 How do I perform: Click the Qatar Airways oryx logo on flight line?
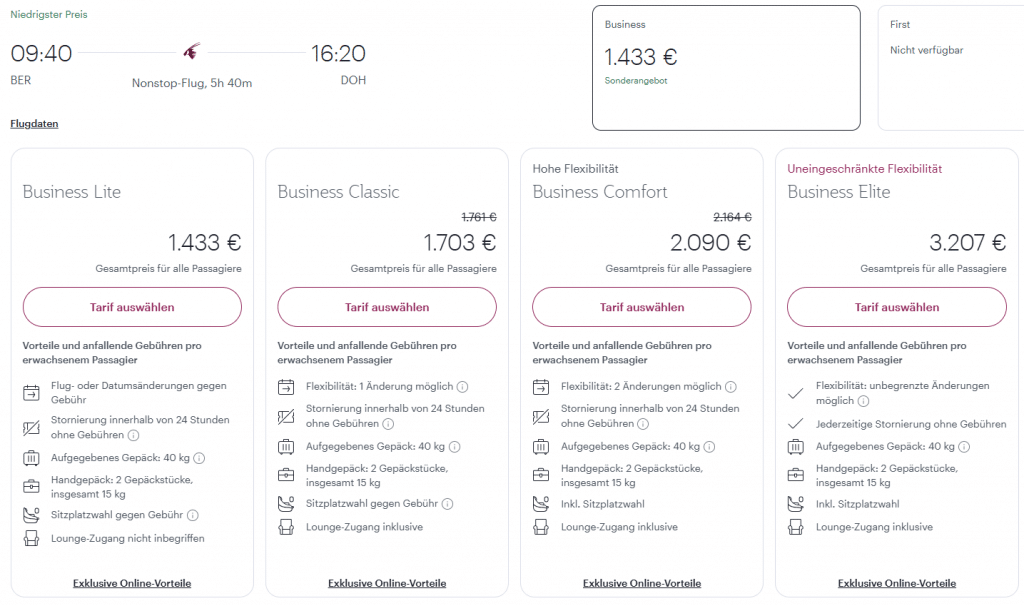click(x=192, y=51)
